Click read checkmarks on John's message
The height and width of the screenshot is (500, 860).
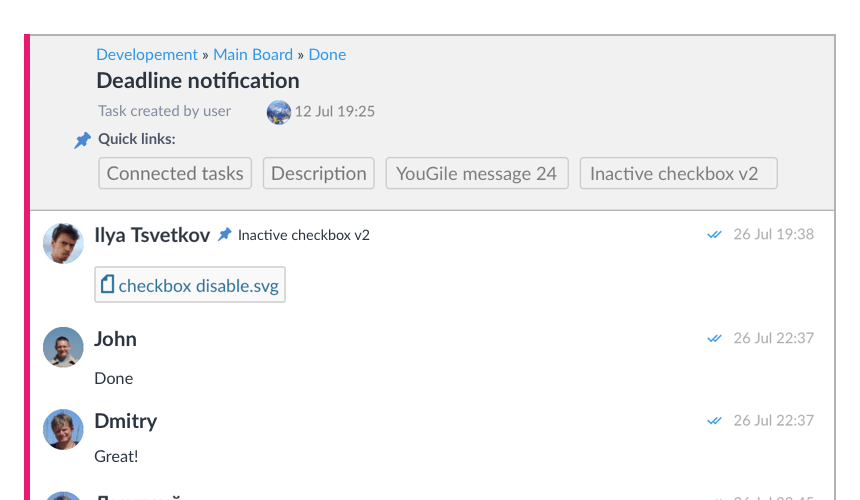pos(714,338)
